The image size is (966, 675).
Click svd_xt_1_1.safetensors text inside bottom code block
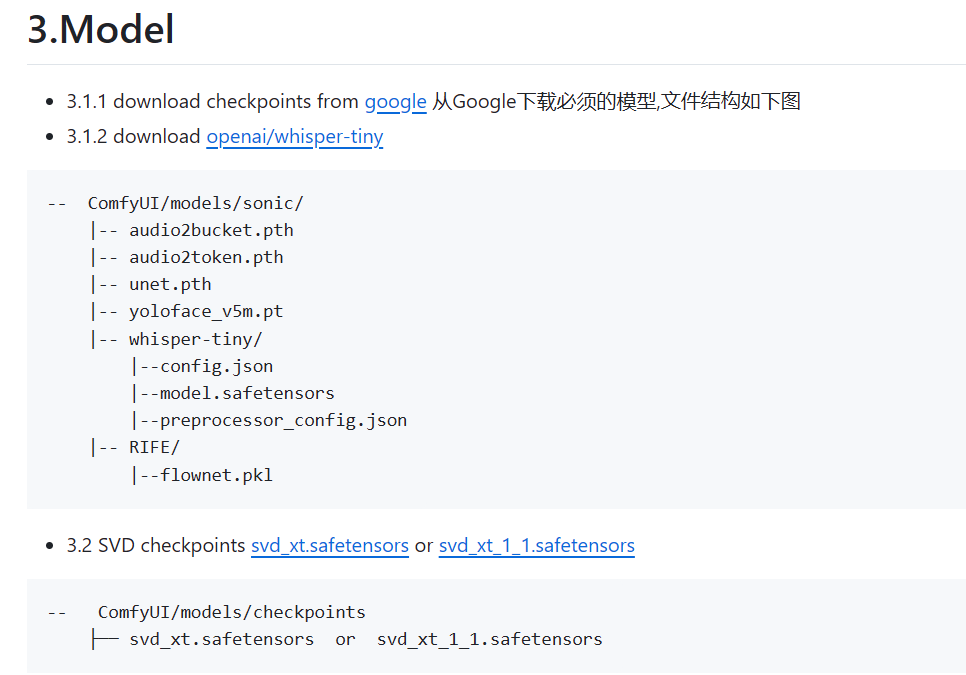pos(489,639)
